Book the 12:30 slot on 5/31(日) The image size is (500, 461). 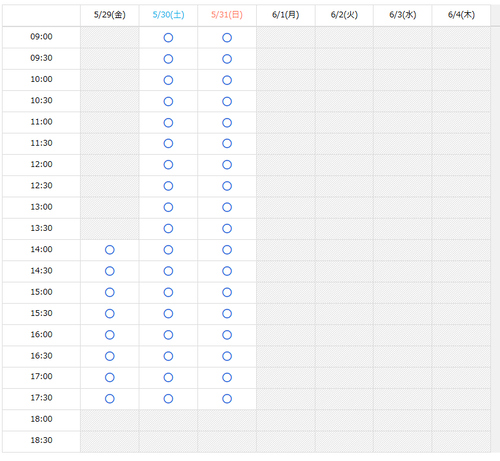[227, 186]
